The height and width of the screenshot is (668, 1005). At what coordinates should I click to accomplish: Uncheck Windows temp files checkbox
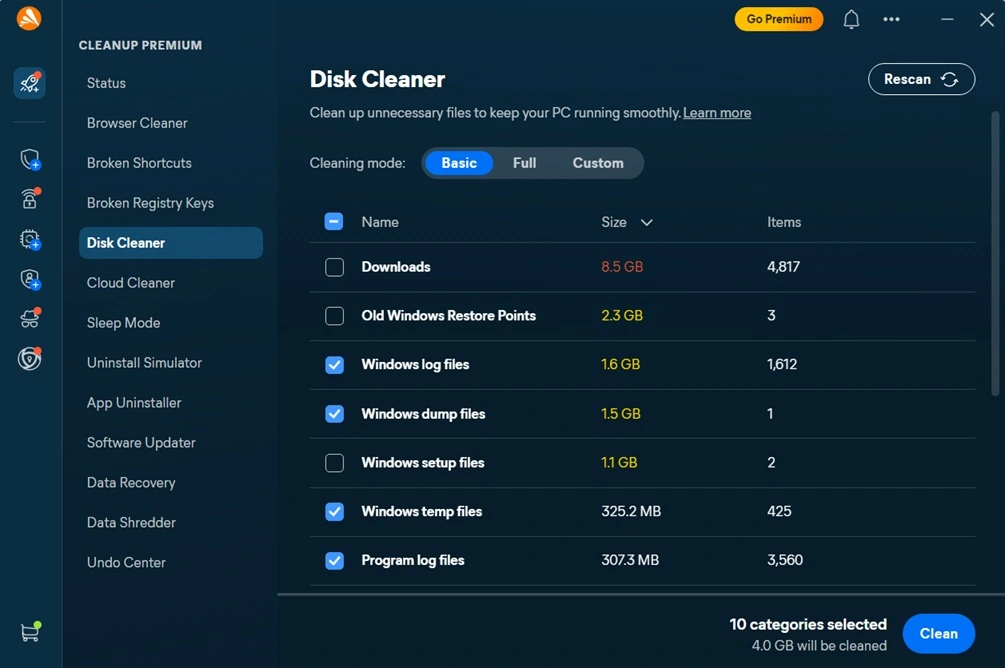tap(334, 511)
